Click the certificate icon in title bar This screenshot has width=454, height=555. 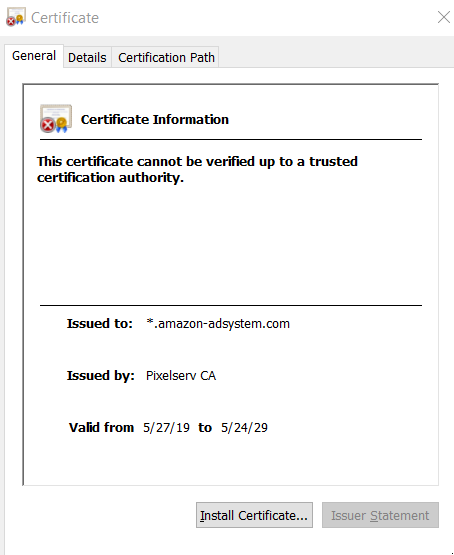click(x=16, y=17)
